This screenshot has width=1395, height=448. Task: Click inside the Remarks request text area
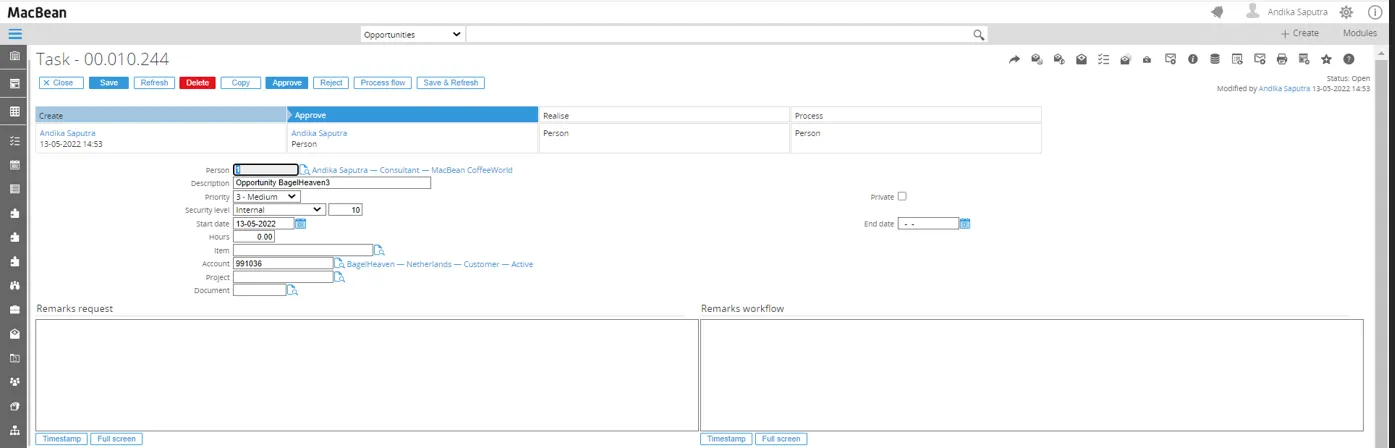click(x=366, y=374)
